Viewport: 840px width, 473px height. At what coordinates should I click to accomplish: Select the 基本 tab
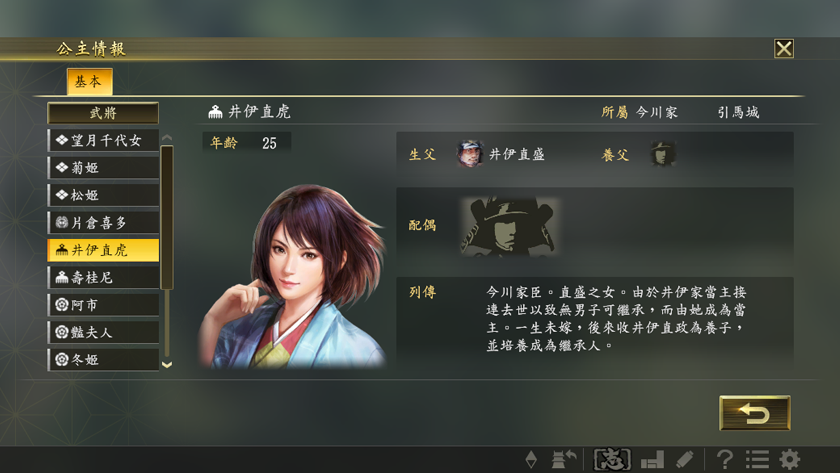[89, 81]
